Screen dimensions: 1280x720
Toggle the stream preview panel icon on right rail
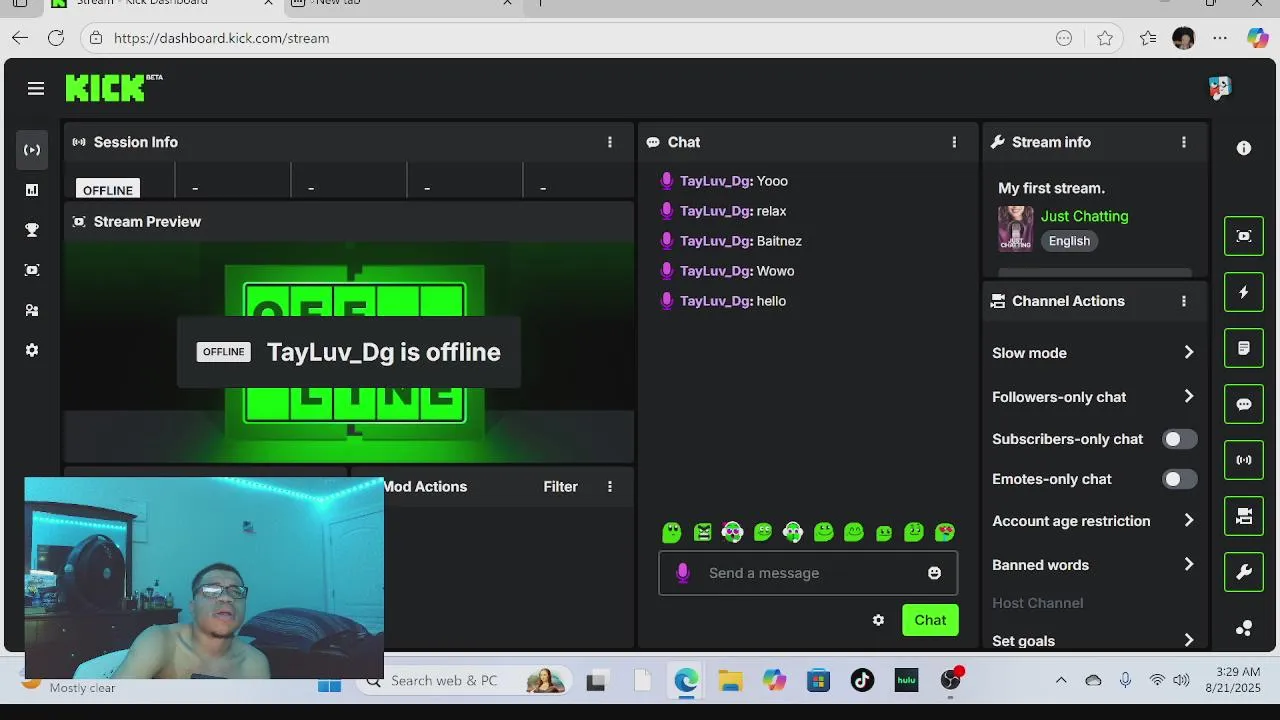1244,236
